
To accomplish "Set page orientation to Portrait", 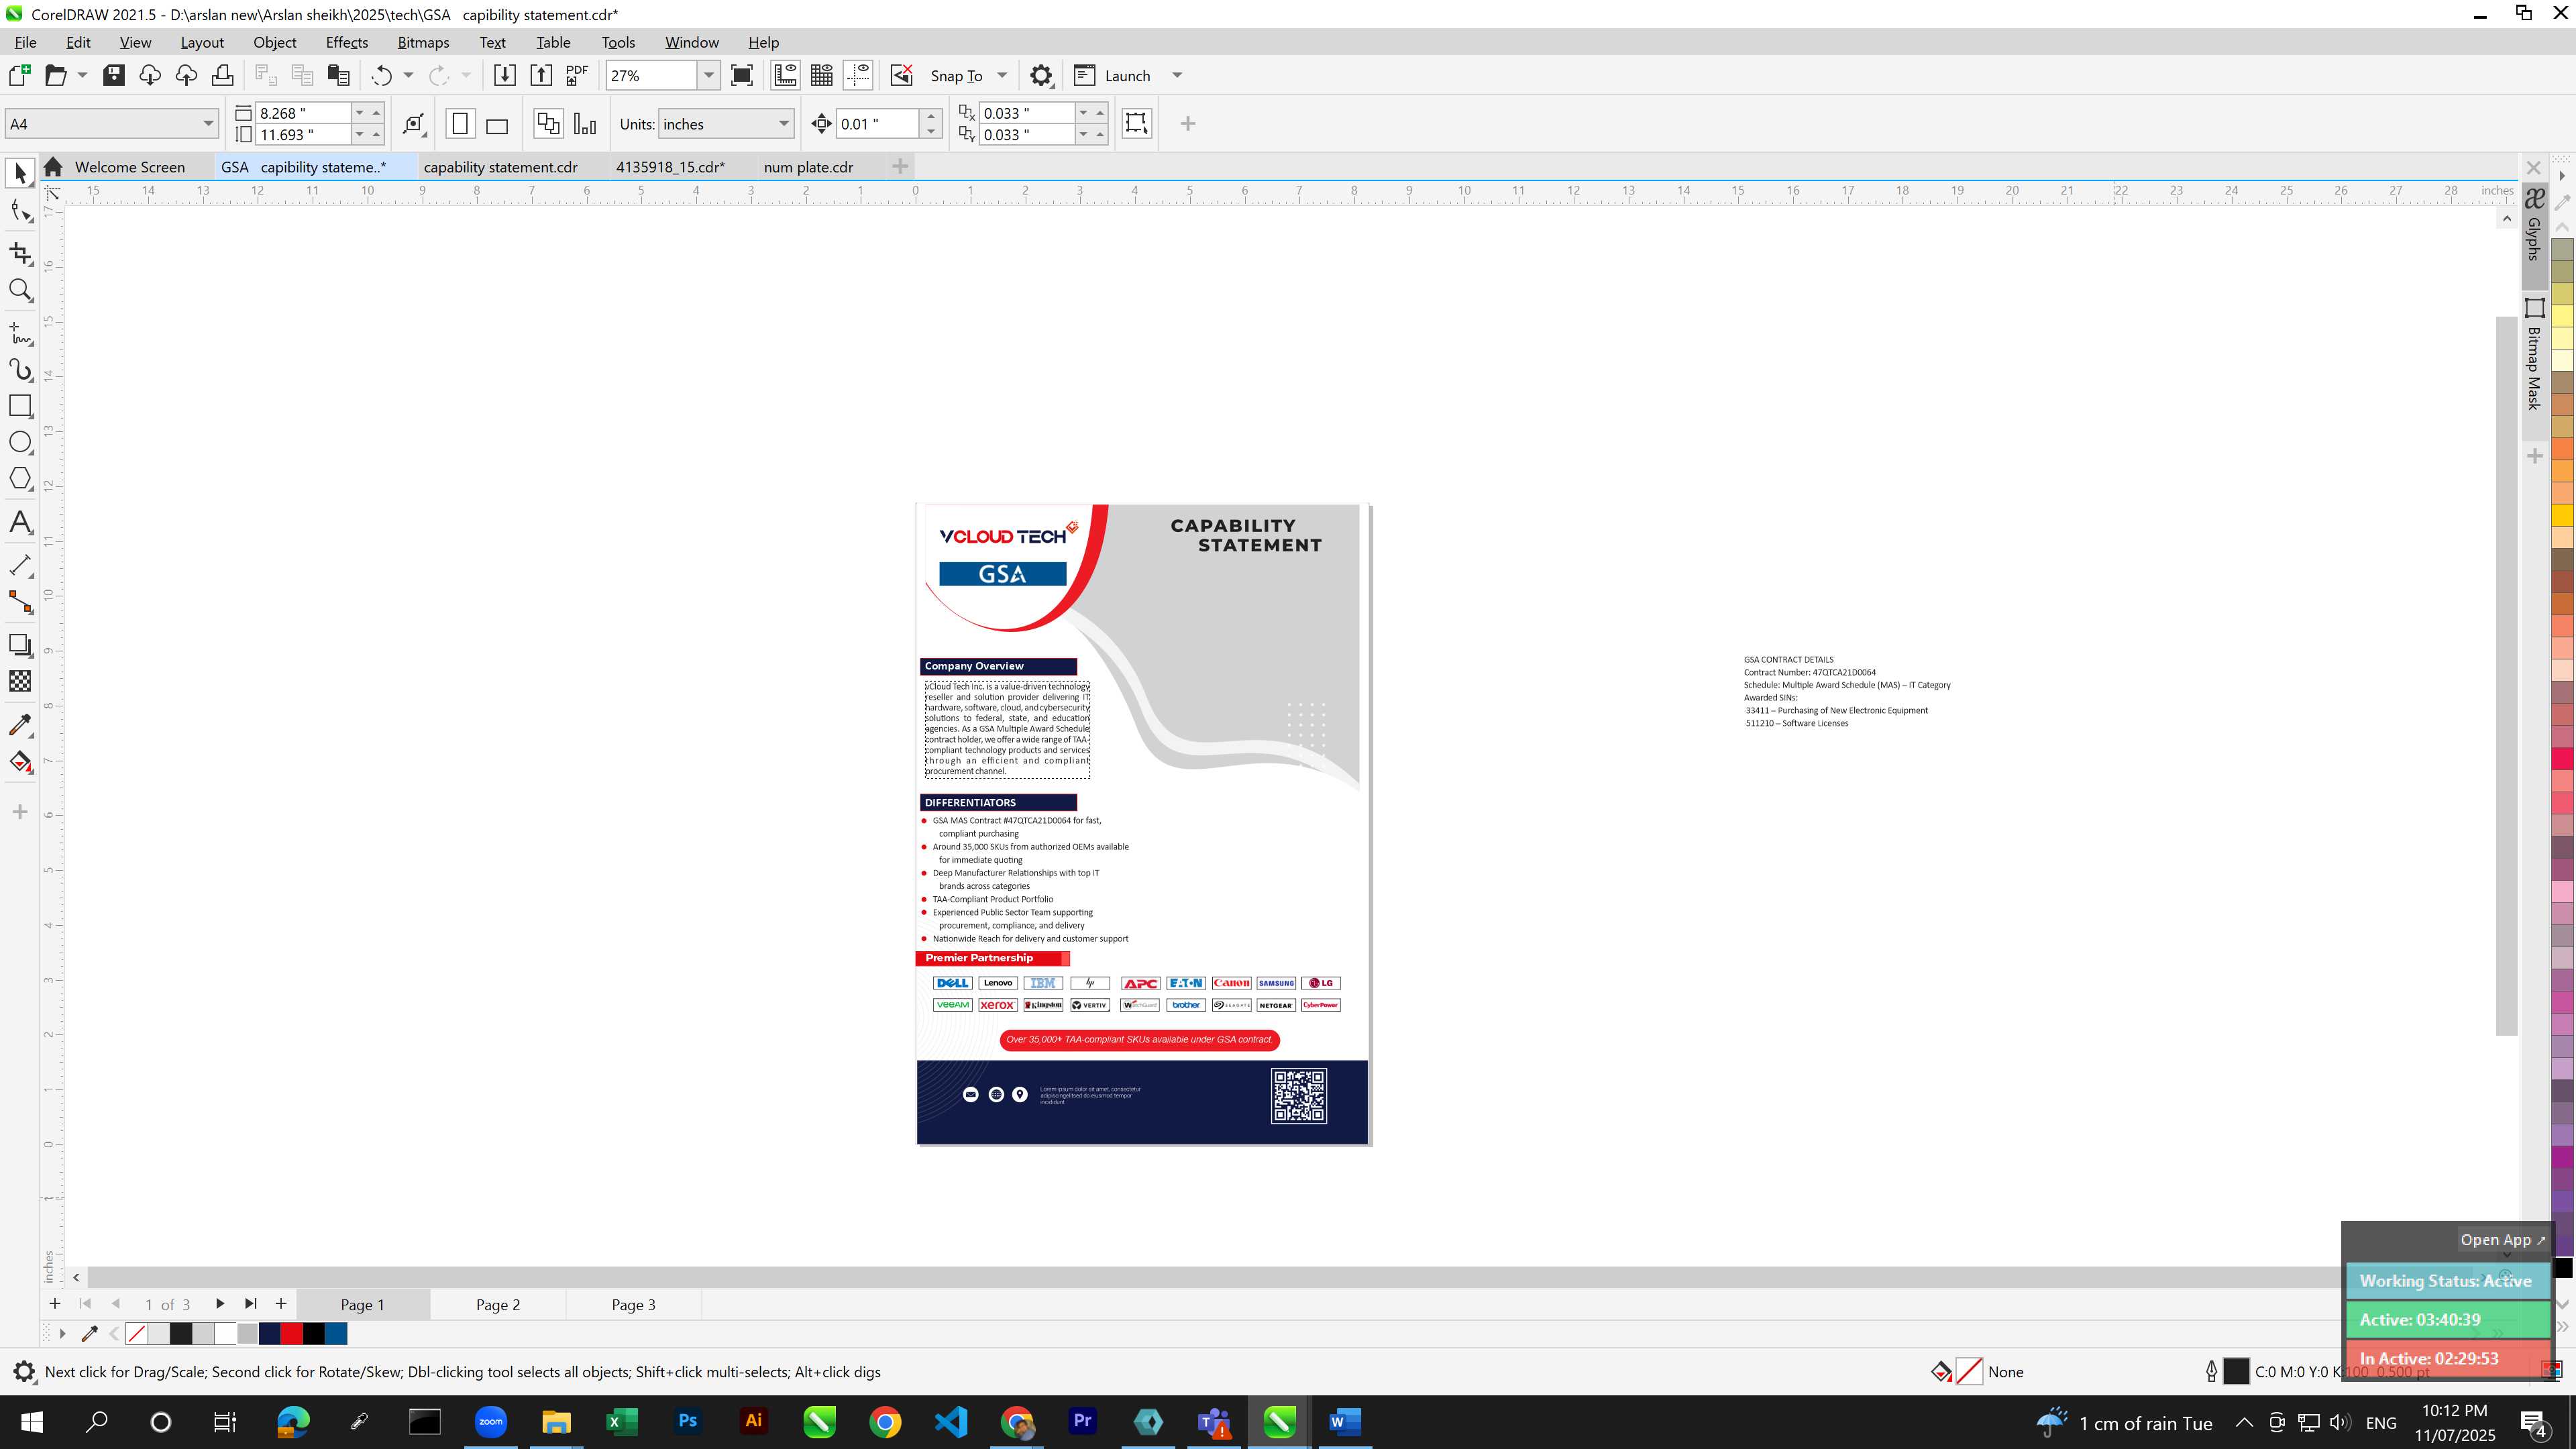I will tap(460, 124).
